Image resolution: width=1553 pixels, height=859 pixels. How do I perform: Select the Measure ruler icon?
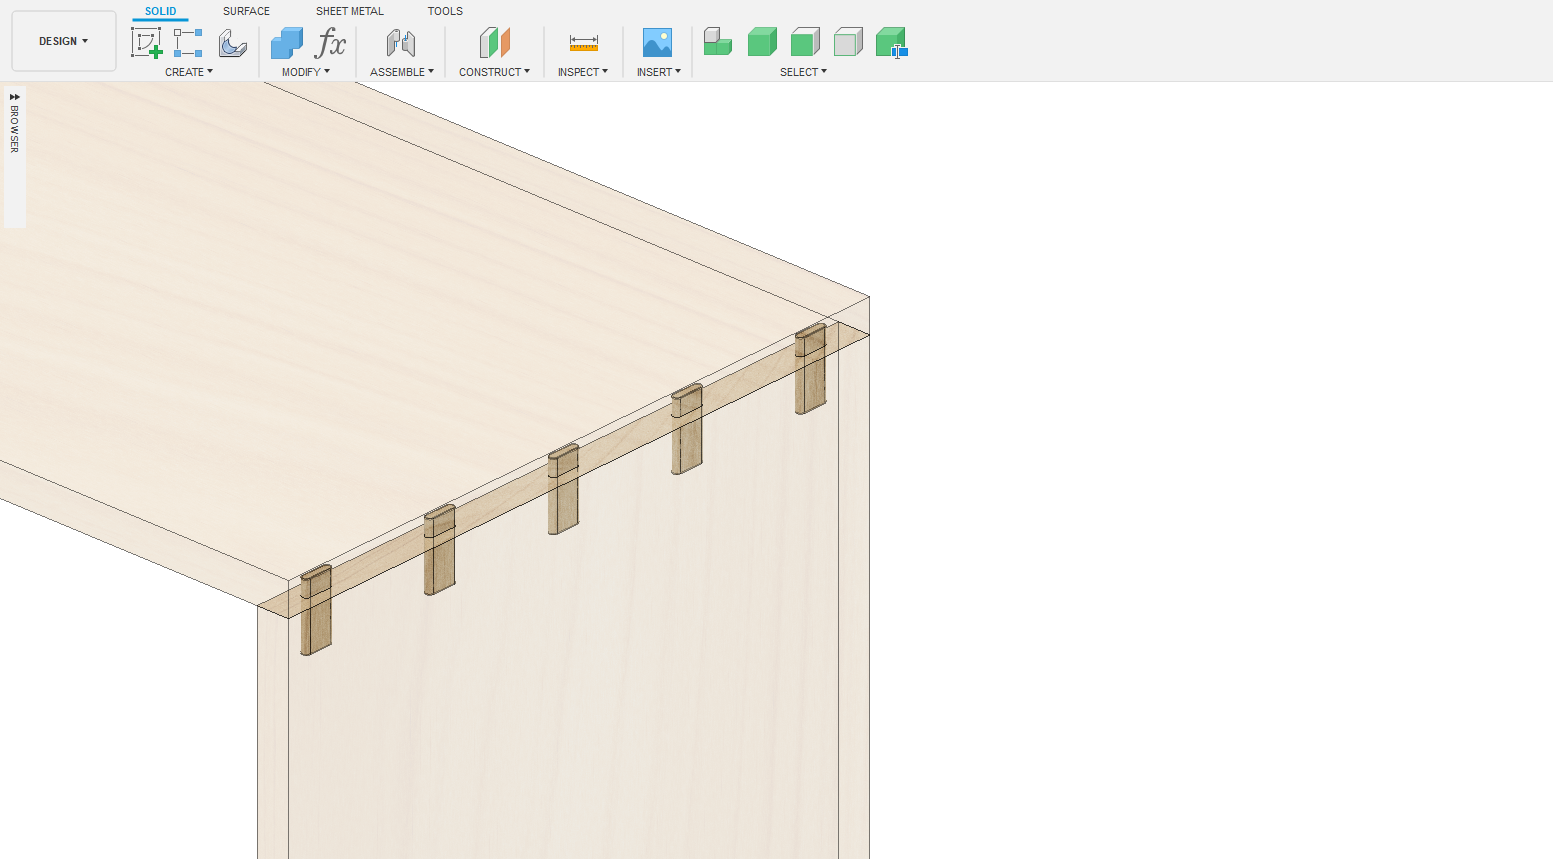[583, 43]
